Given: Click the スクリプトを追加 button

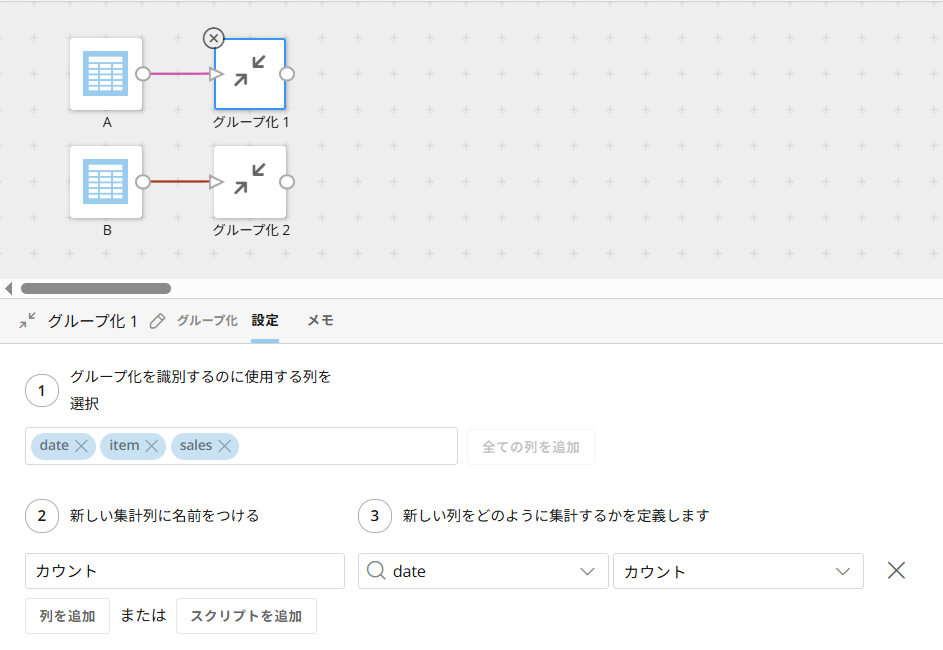Looking at the screenshot, I should tap(246, 616).
